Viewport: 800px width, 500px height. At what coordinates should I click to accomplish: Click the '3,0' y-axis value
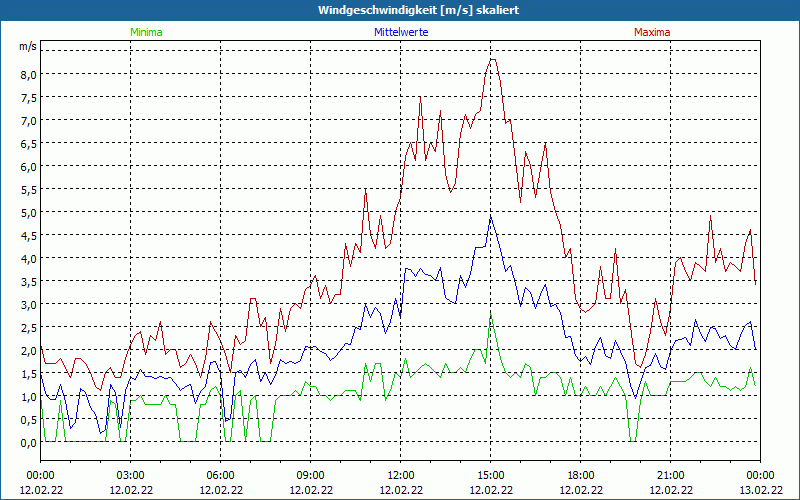click(29, 305)
